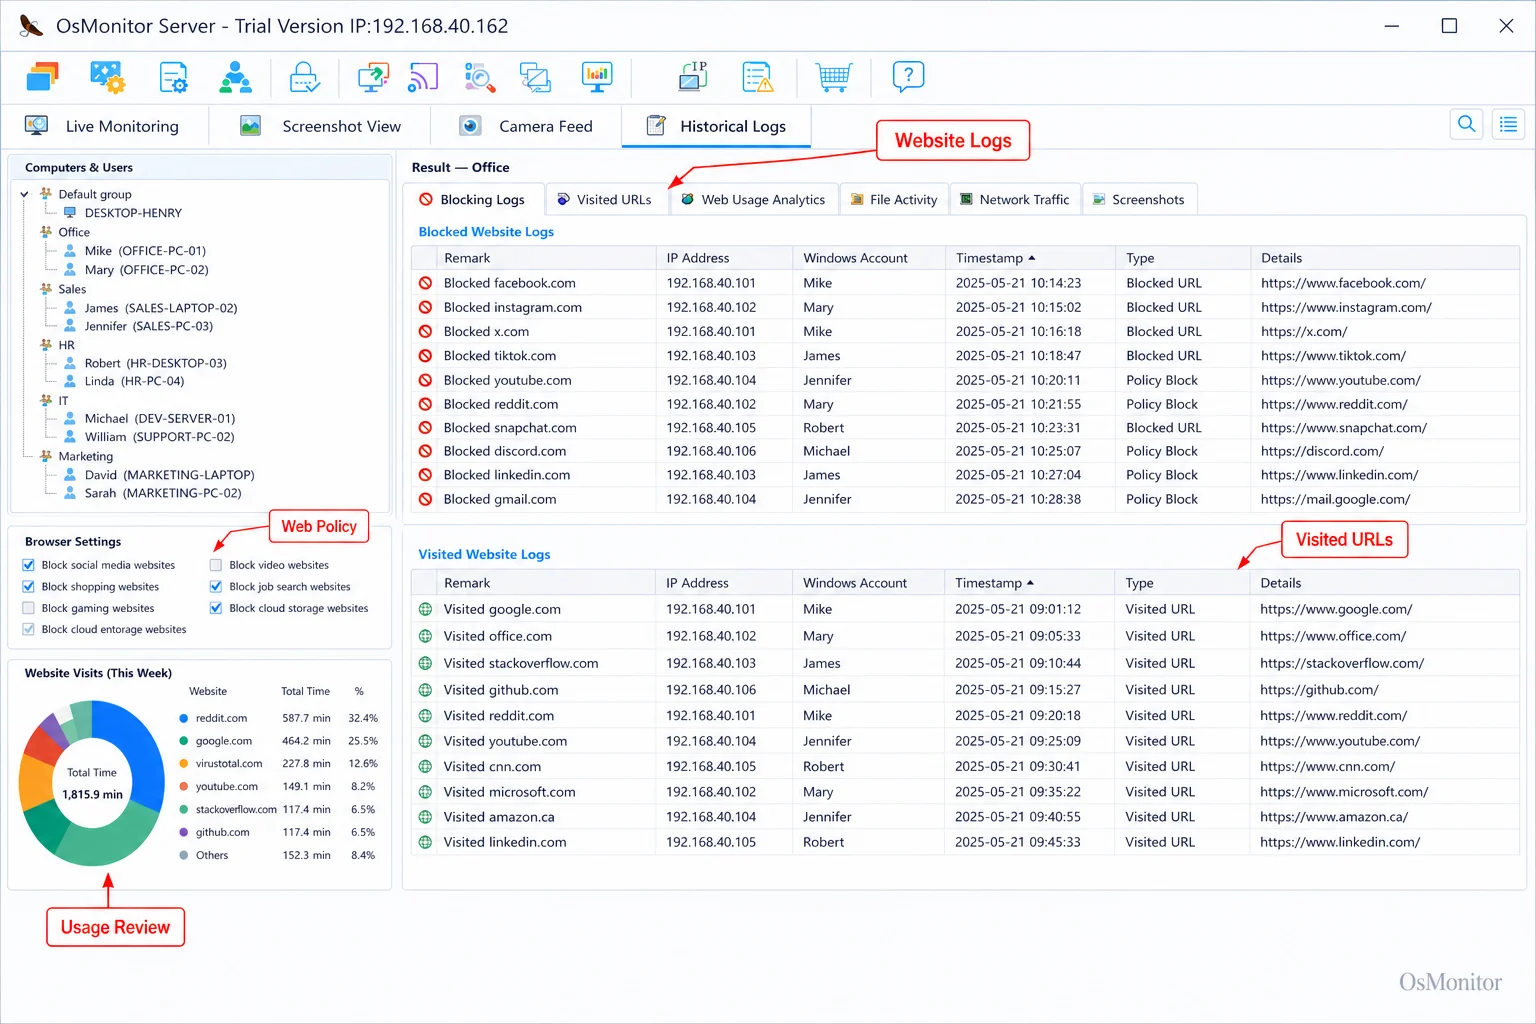
Task: Enable Block video websites
Action: coord(216,565)
